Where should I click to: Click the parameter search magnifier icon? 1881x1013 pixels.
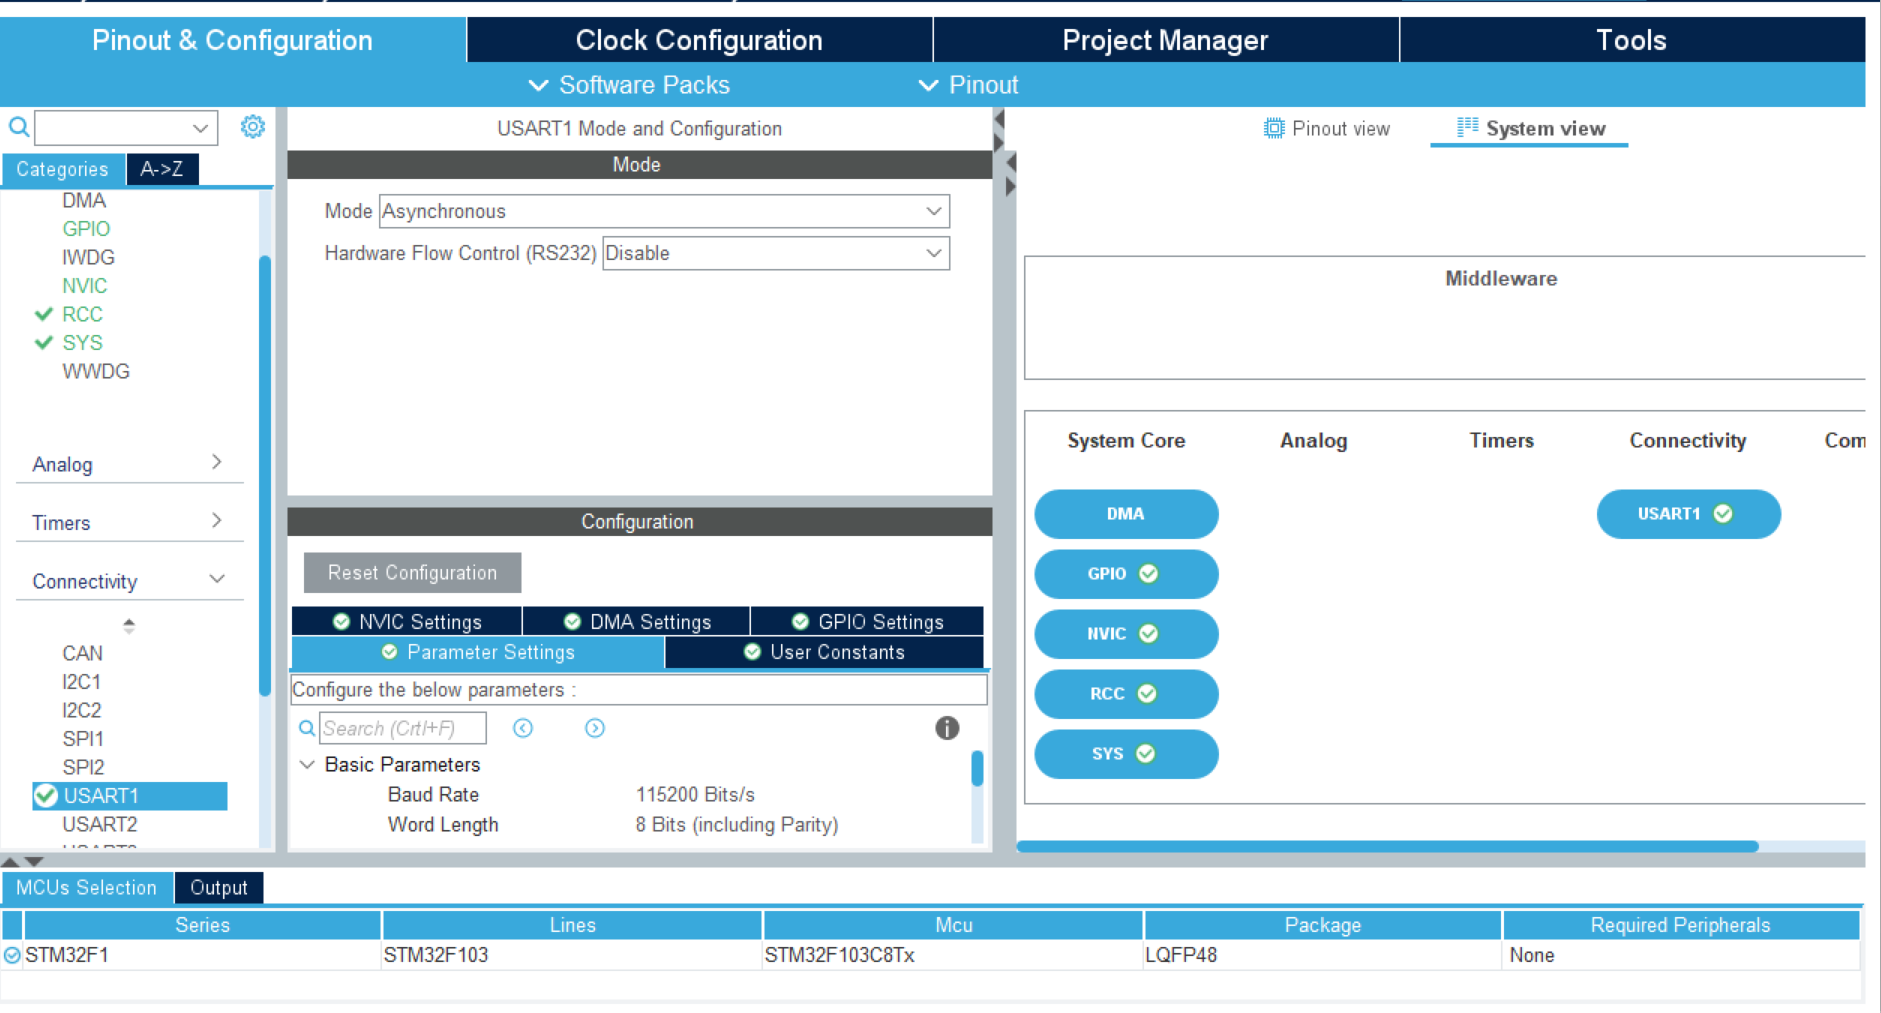click(x=307, y=728)
